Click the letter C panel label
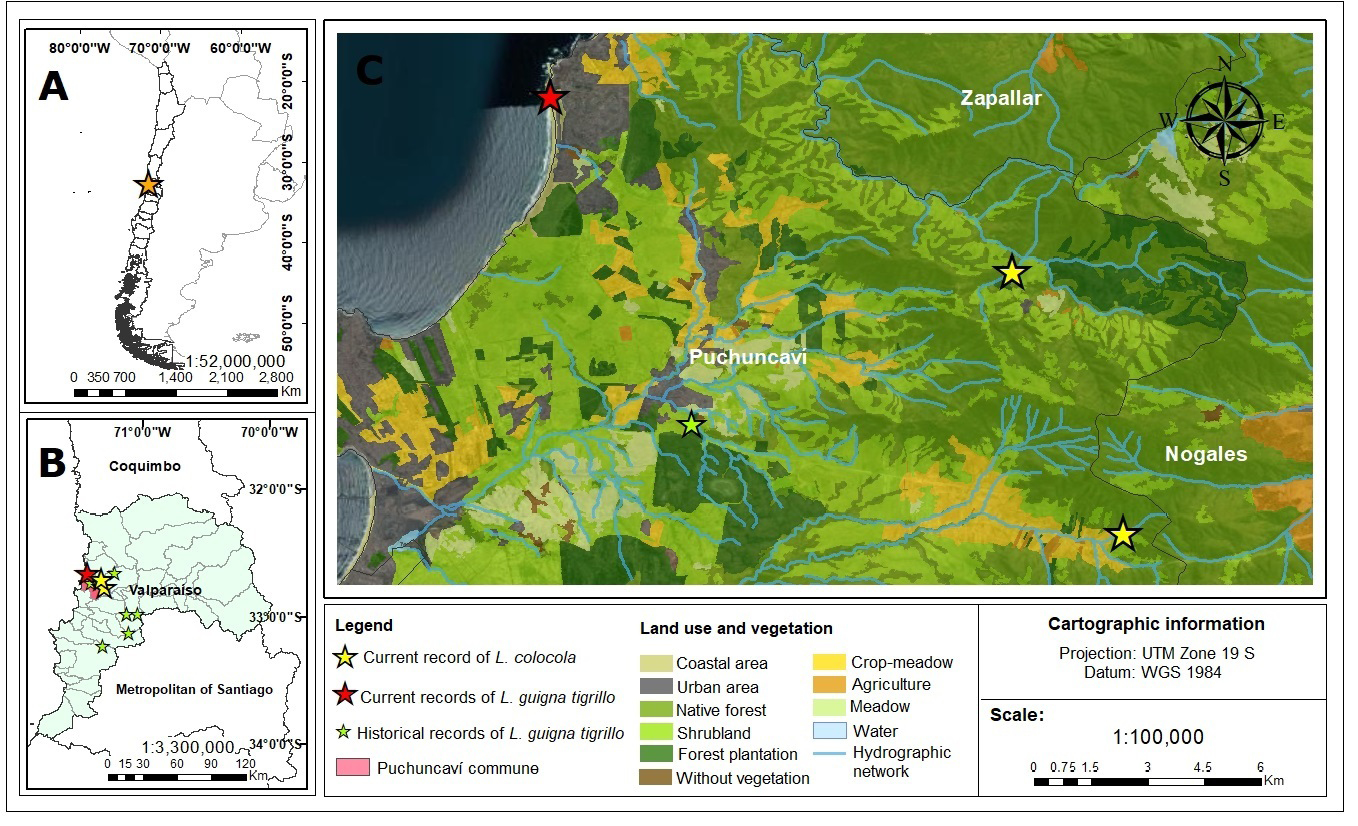 (x=370, y=70)
